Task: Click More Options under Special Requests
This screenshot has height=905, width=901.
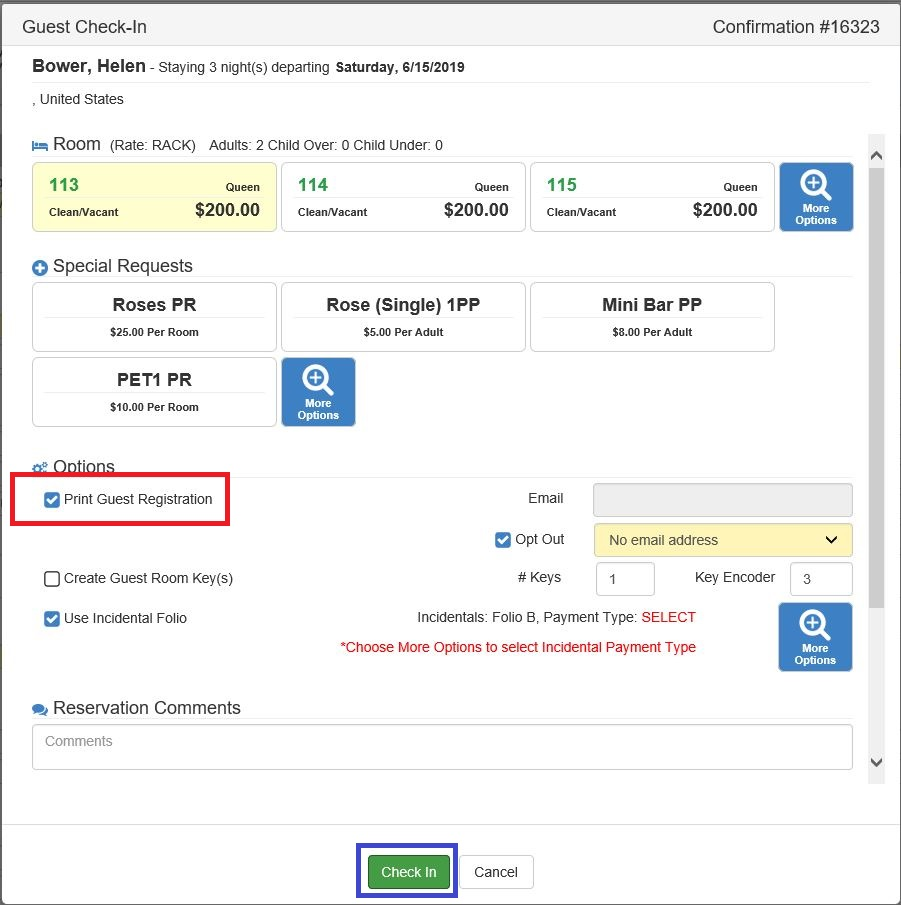Action: pyautogui.click(x=318, y=391)
